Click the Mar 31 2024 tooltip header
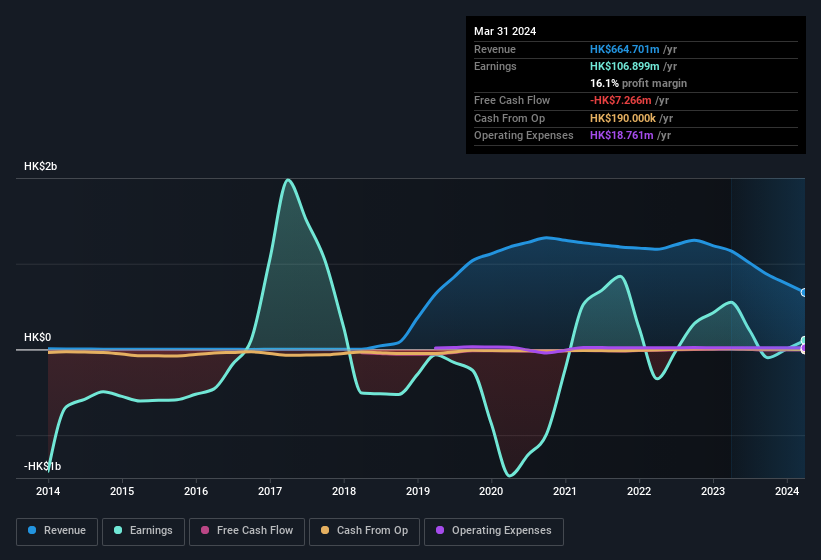The height and width of the screenshot is (560, 821). click(x=505, y=31)
